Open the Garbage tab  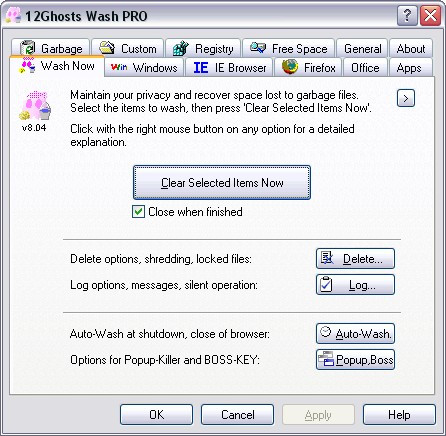50,48
